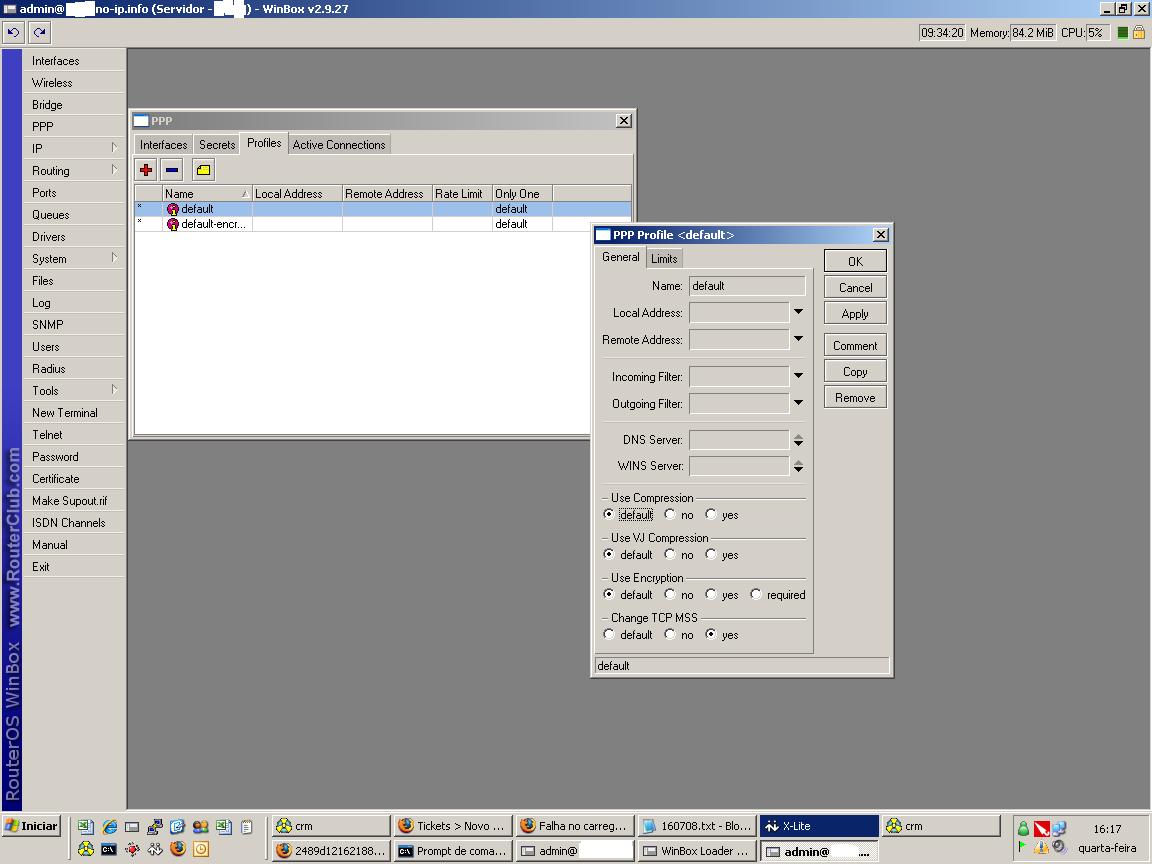Viewport: 1152px width, 864px height.
Task: Expand the Local Address dropdown arrow
Action: coord(798,312)
